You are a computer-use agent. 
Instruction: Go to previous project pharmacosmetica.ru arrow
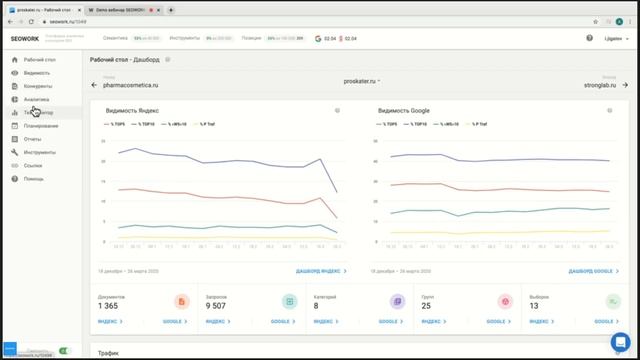coord(94,85)
